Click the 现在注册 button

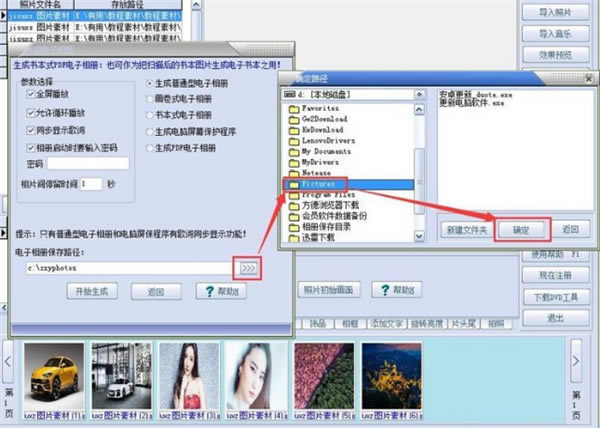(x=555, y=275)
